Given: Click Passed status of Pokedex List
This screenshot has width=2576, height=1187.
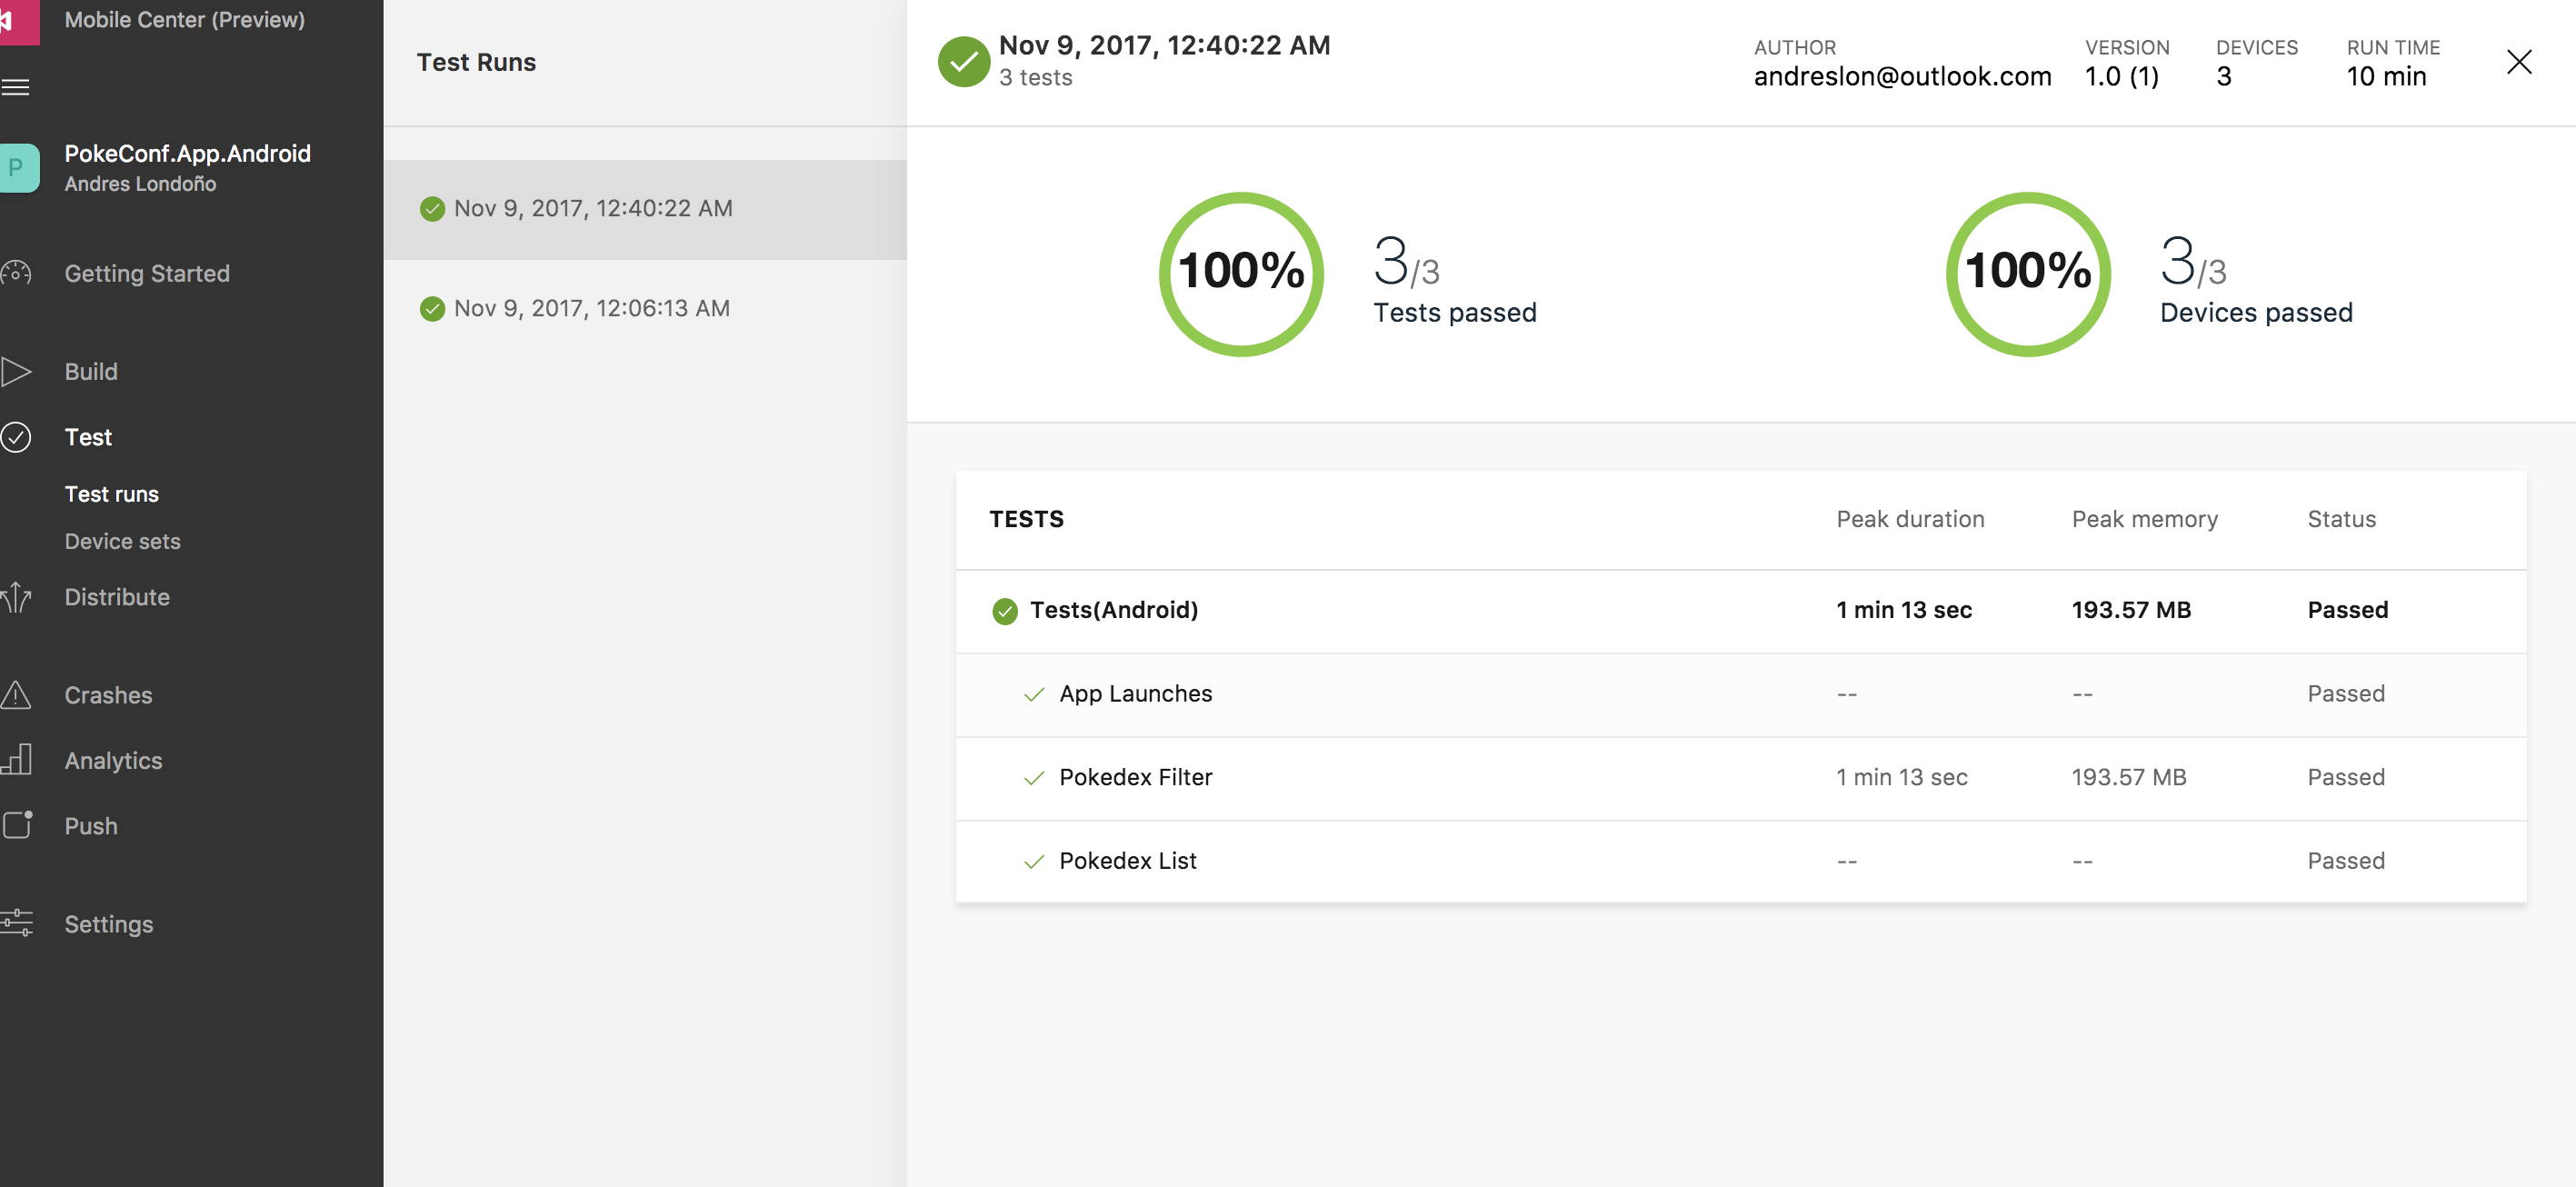Looking at the screenshot, I should [2346, 861].
